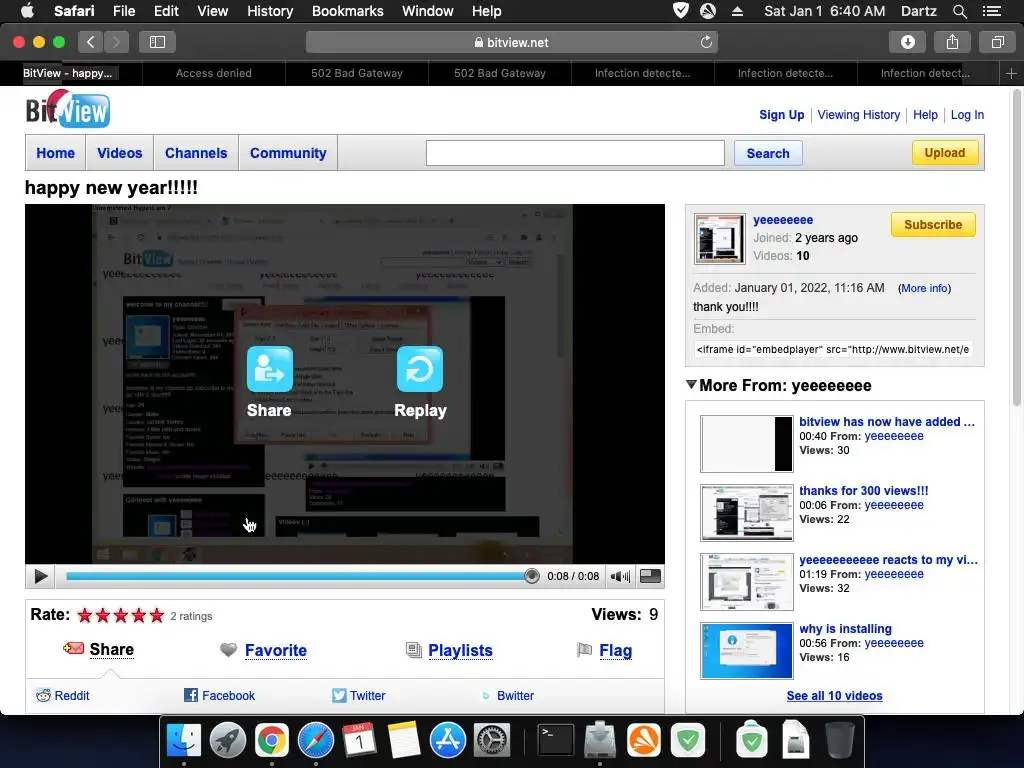This screenshot has width=1024, height=768.
Task: Click the BitView search input field
Action: [575, 153]
